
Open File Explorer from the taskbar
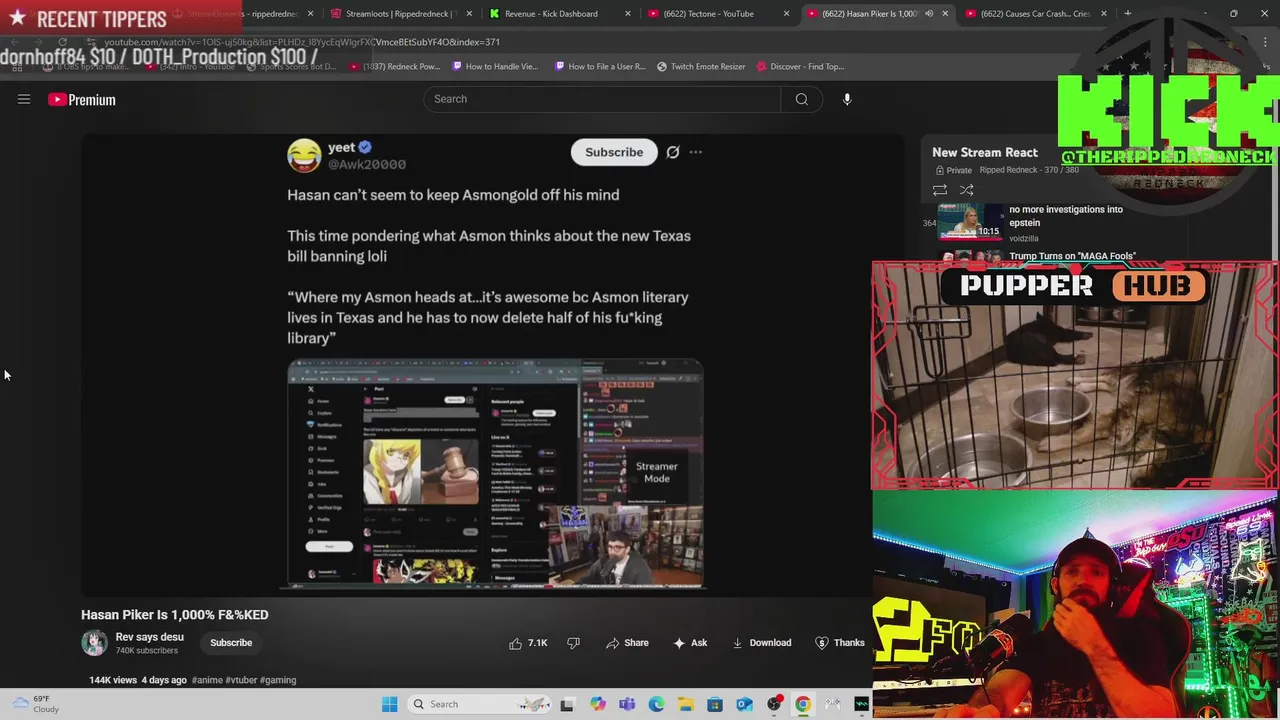point(686,704)
